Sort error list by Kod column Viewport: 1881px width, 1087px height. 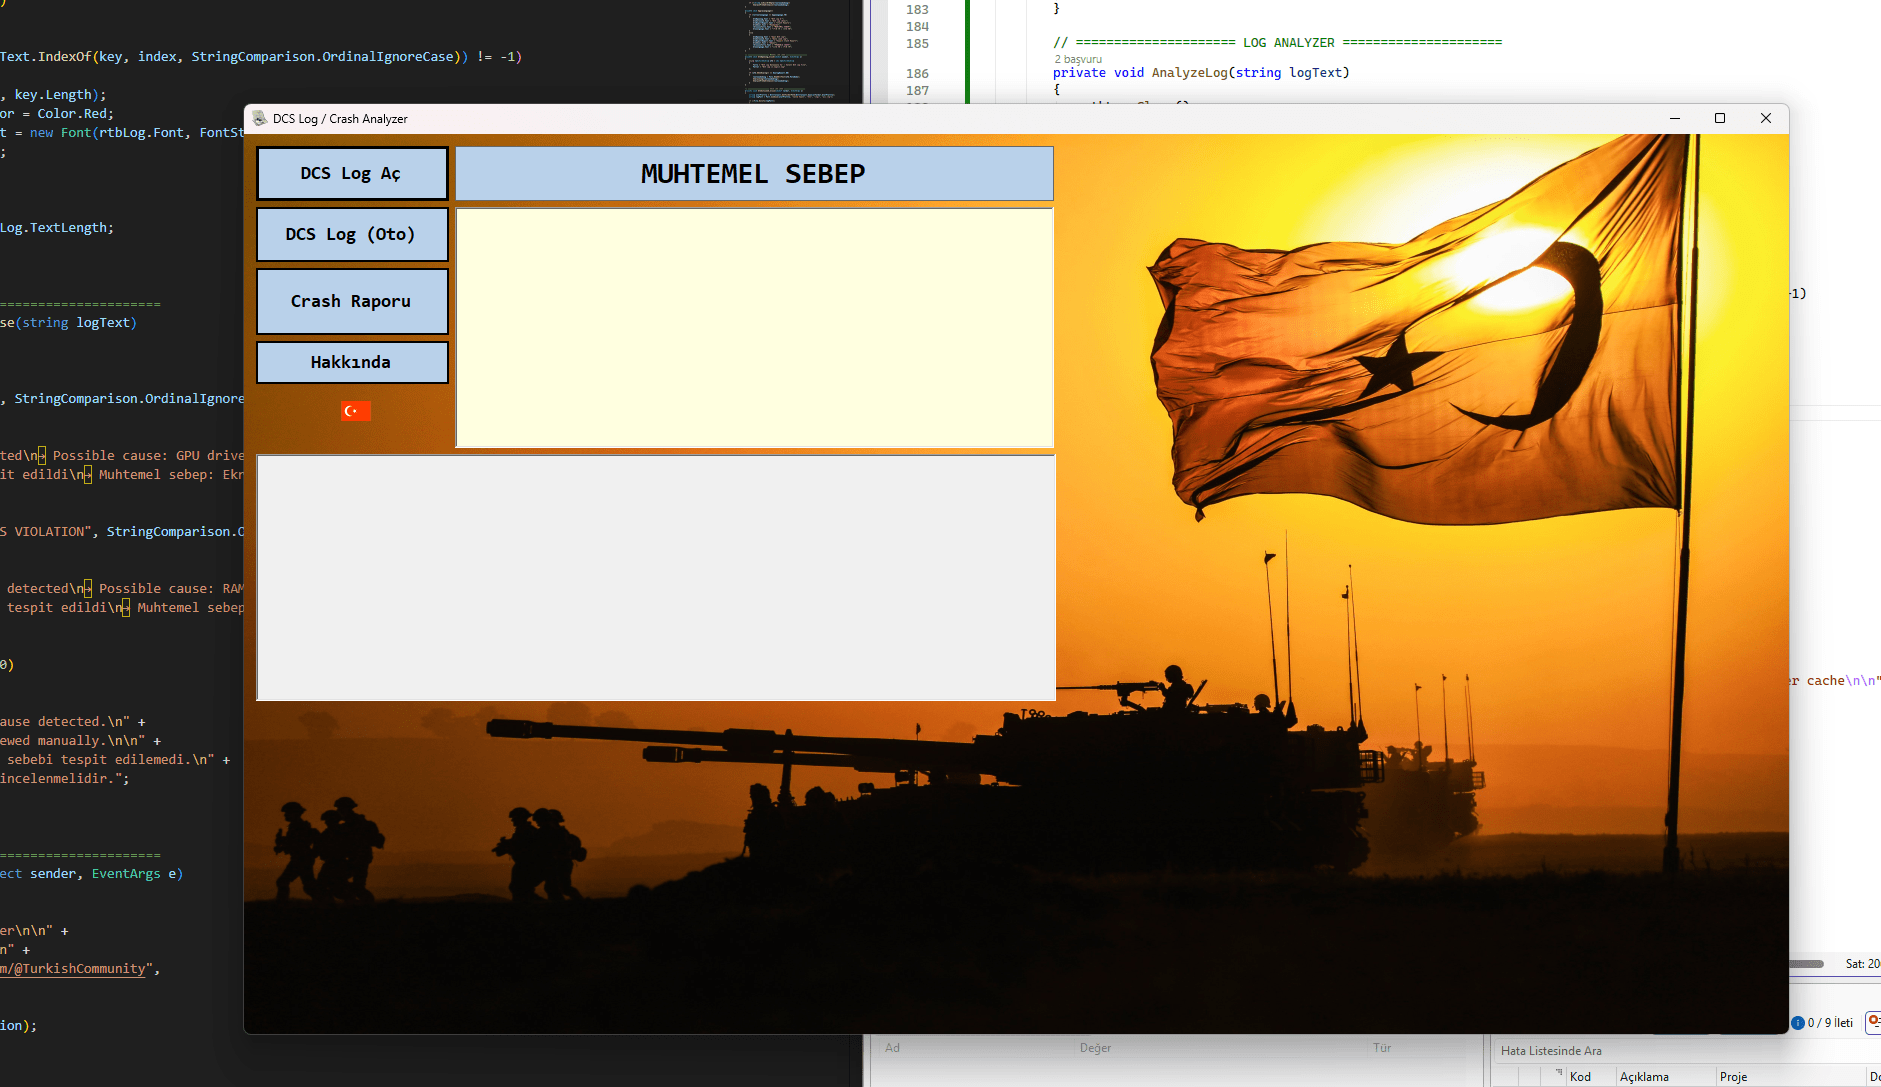[x=1580, y=1077]
